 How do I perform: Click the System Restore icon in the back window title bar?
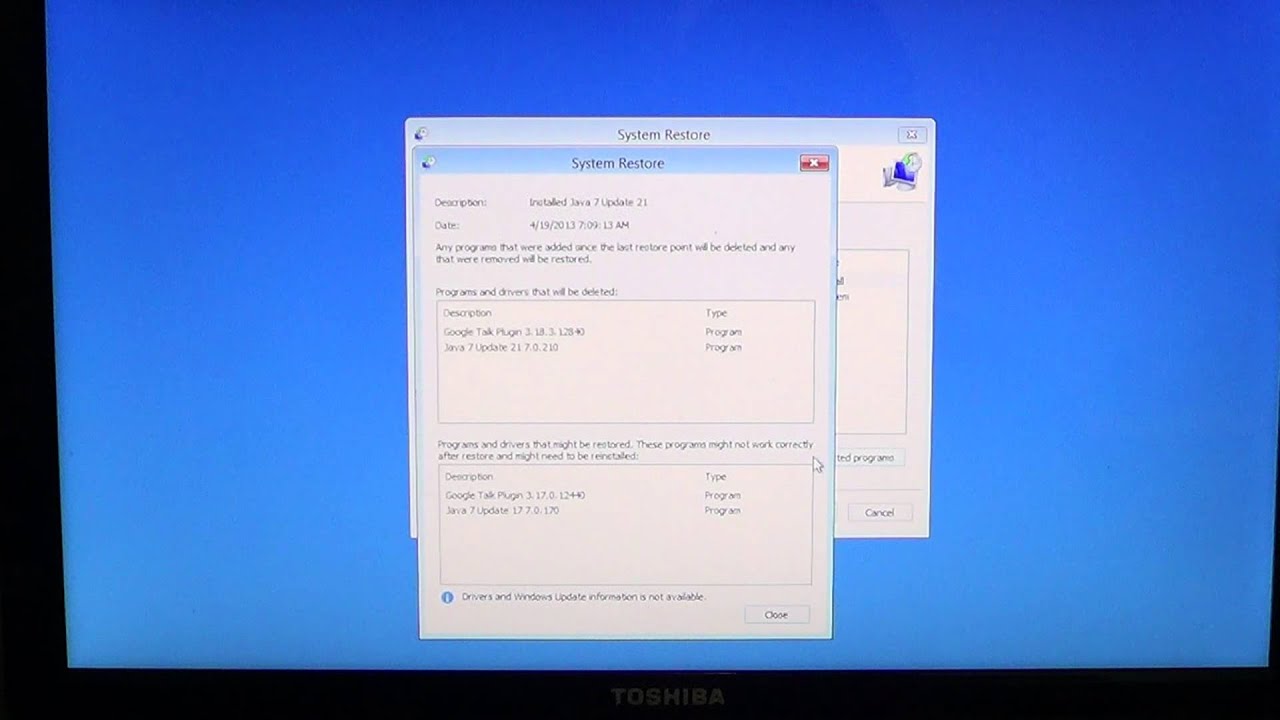(421, 134)
